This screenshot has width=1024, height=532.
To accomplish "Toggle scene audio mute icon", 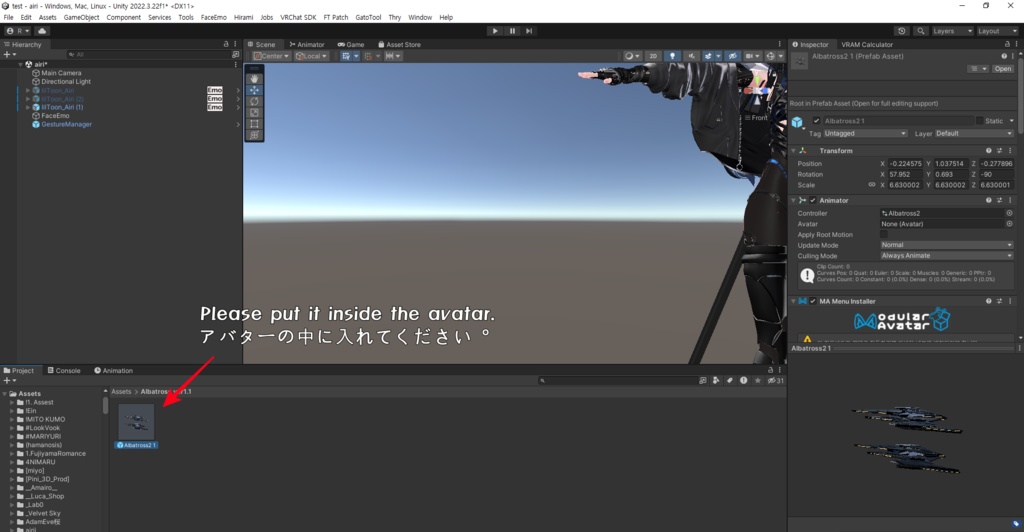I will tap(691, 56).
